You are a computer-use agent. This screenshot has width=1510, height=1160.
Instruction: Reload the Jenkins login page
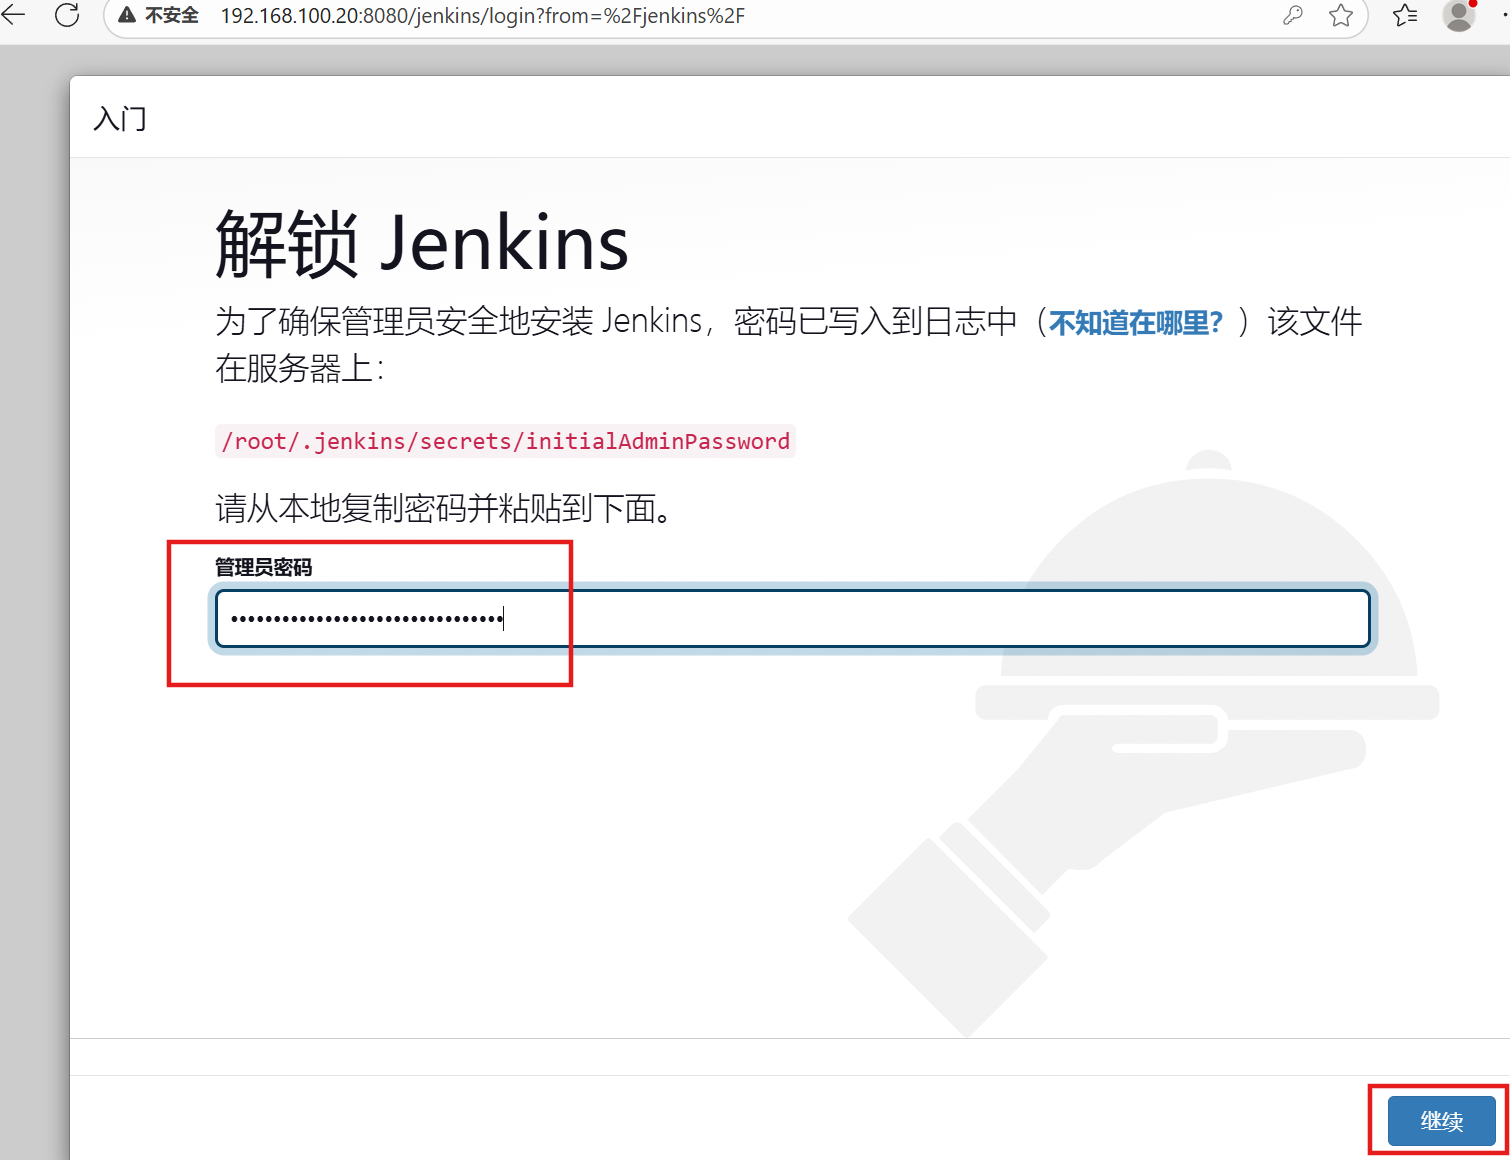coord(67,15)
